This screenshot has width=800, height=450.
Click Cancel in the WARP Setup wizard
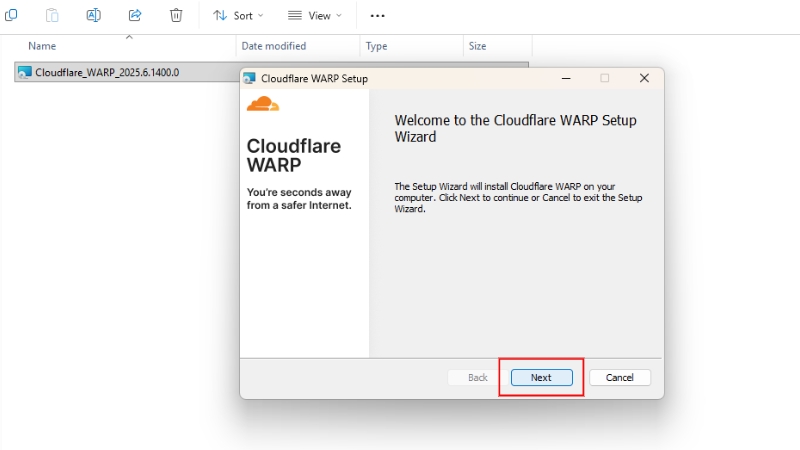[619, 378]
